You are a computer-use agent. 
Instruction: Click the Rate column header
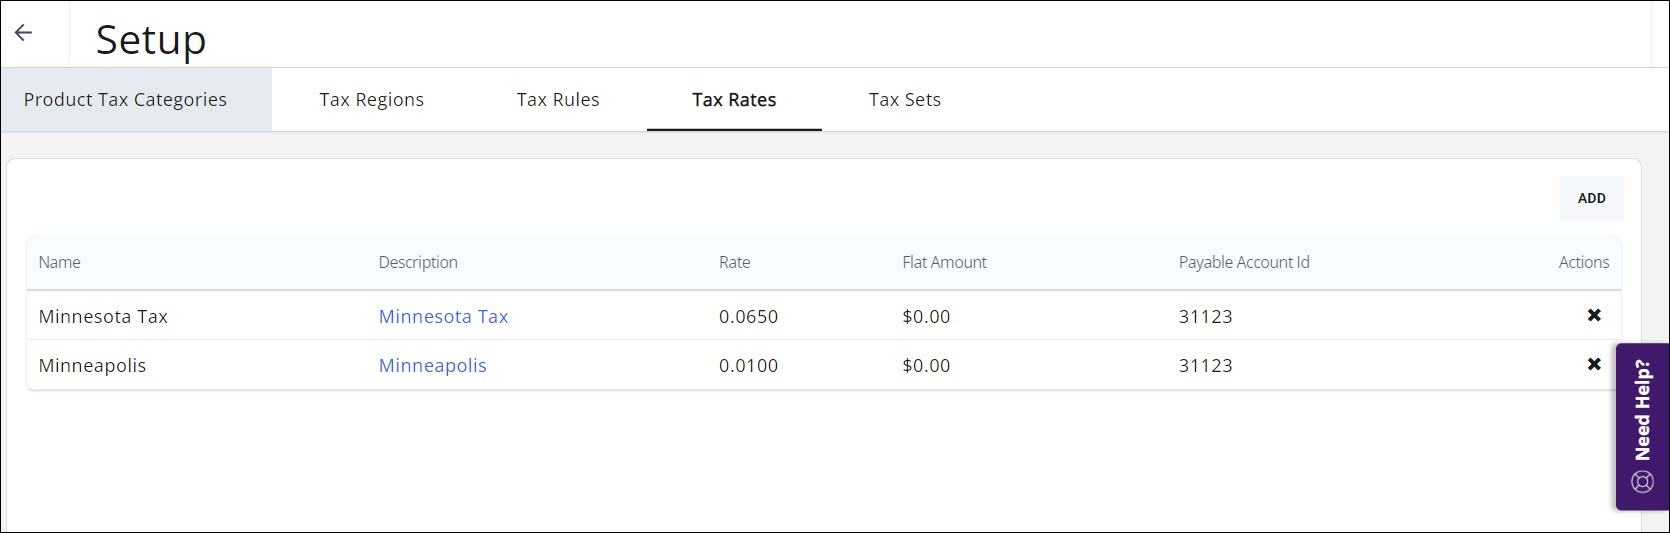pos(734,262)
